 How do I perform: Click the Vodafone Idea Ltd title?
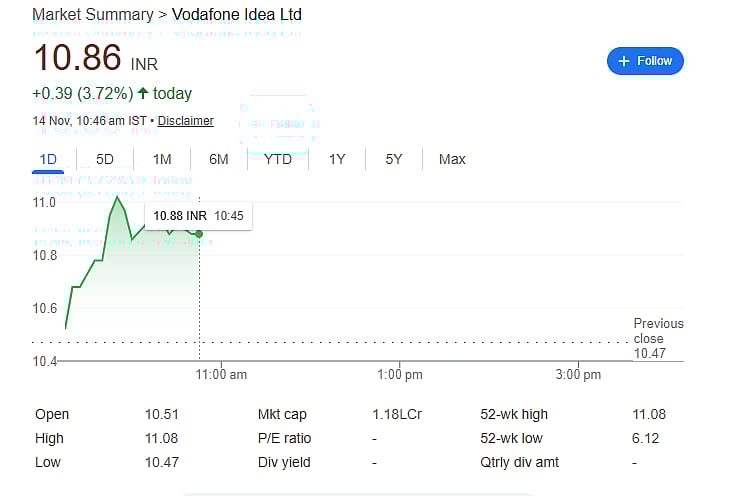237,15
